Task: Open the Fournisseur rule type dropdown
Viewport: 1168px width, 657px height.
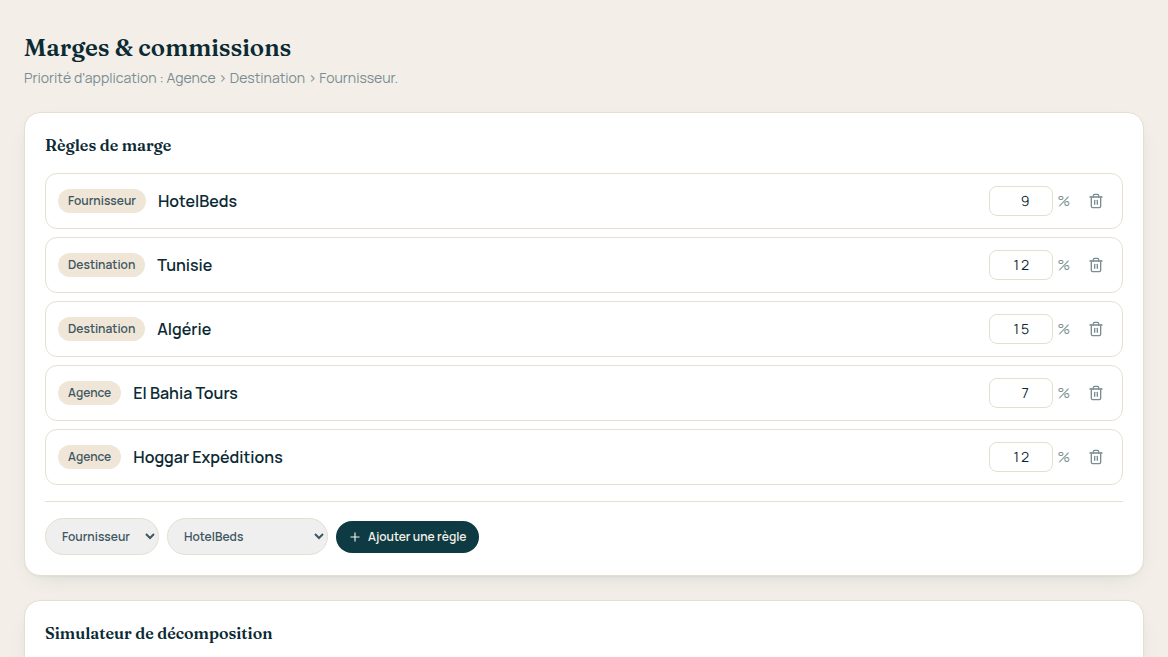Action: [x=102, y=536]
